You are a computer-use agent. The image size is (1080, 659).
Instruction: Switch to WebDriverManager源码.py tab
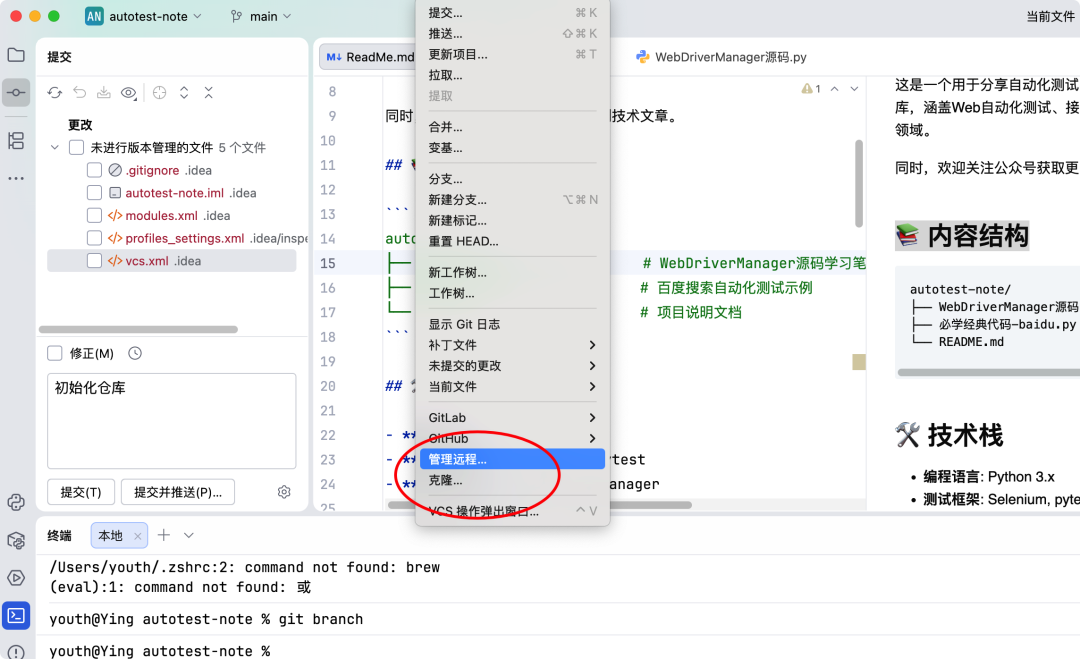[721, 57]
